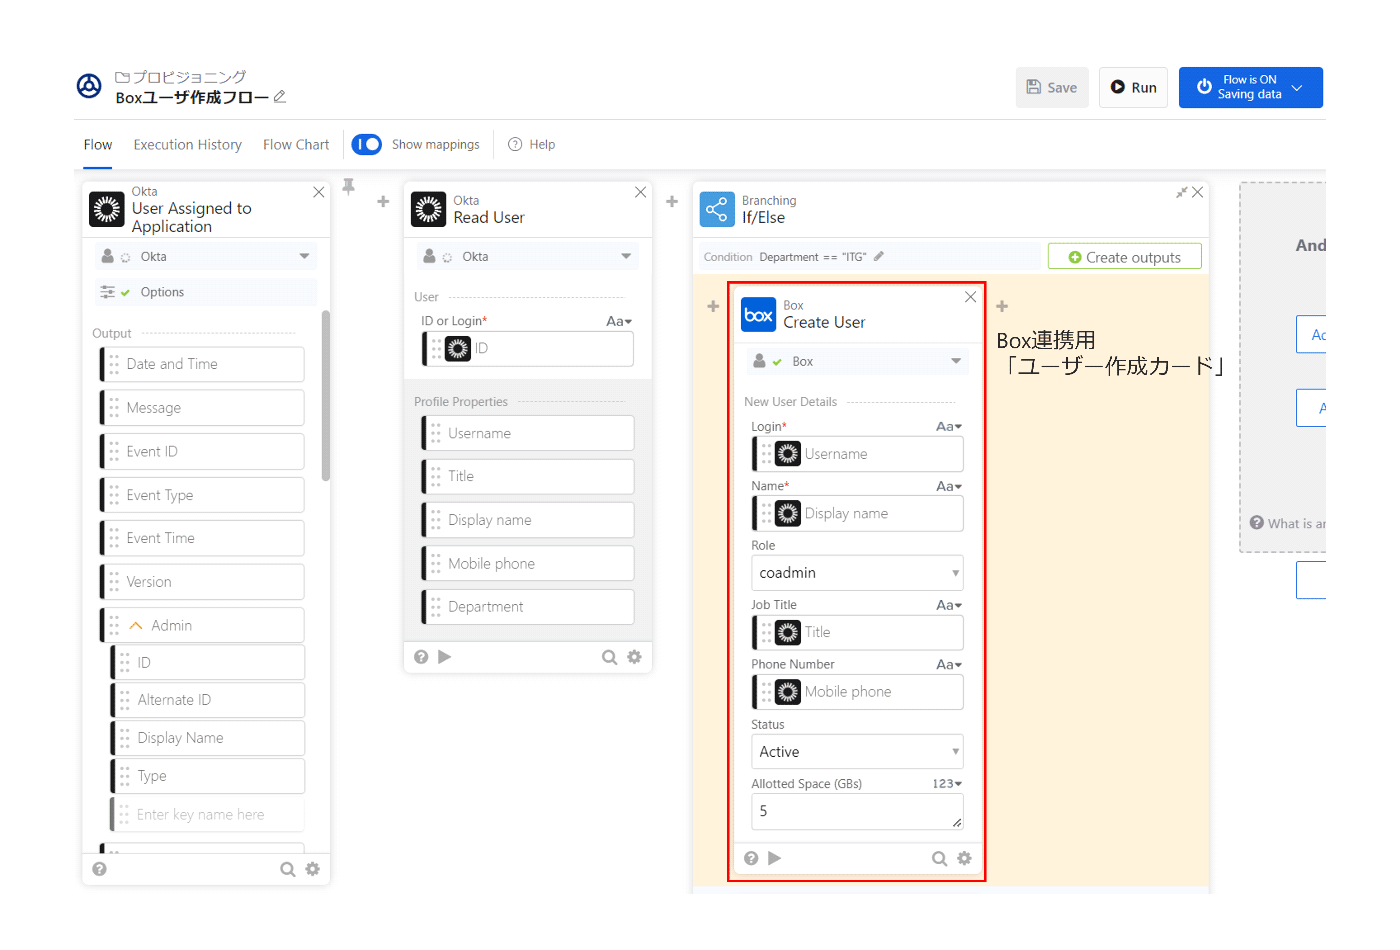The width and height of the screenshot is (1400, 950).
Task: Open the Flow Chart tab
Action: tap(296, 145)
